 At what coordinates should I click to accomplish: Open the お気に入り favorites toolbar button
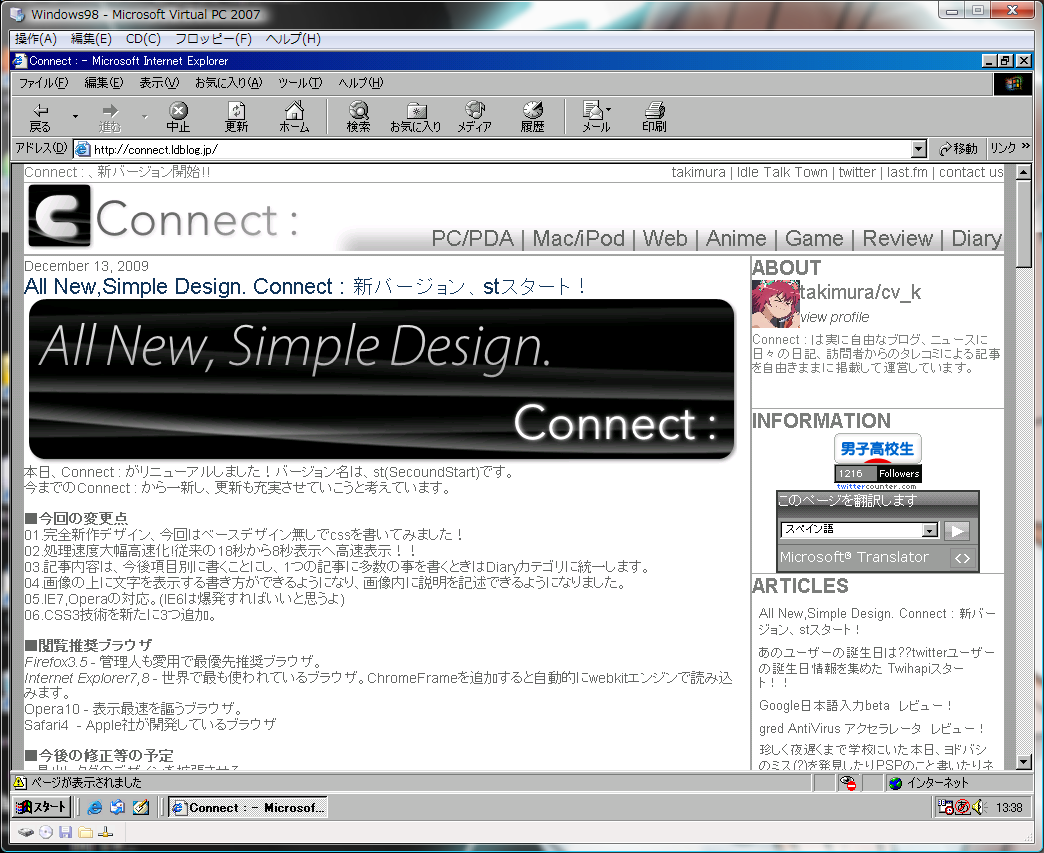click(415, 117)
